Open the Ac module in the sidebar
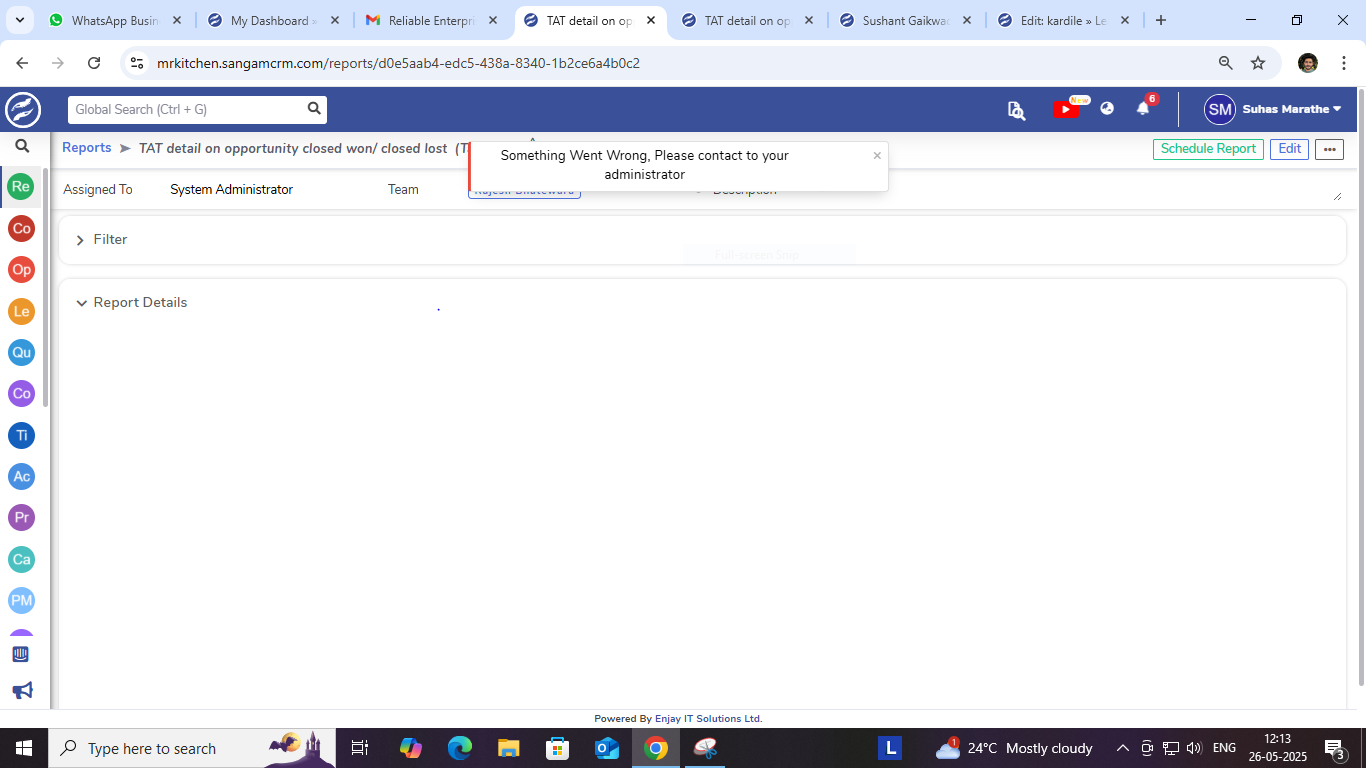 (21, 477)
